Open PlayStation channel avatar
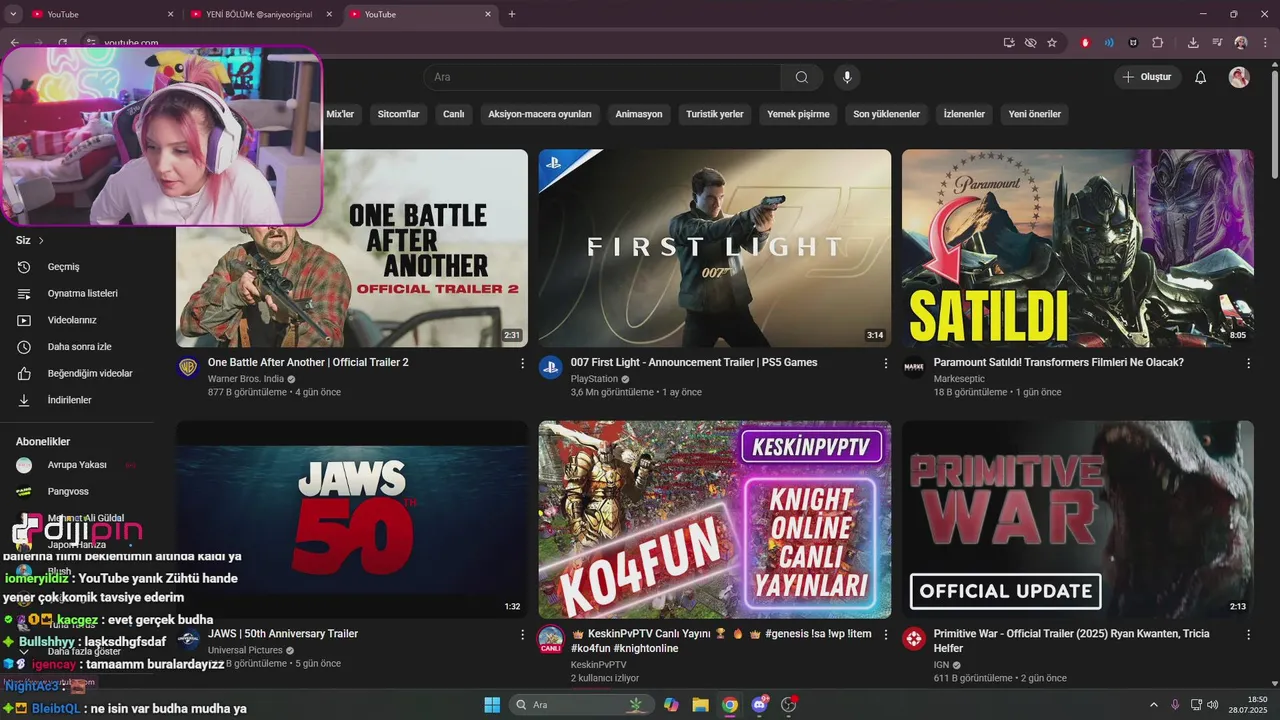This screenshot has height=720, width=1280. tap(550, 367)
